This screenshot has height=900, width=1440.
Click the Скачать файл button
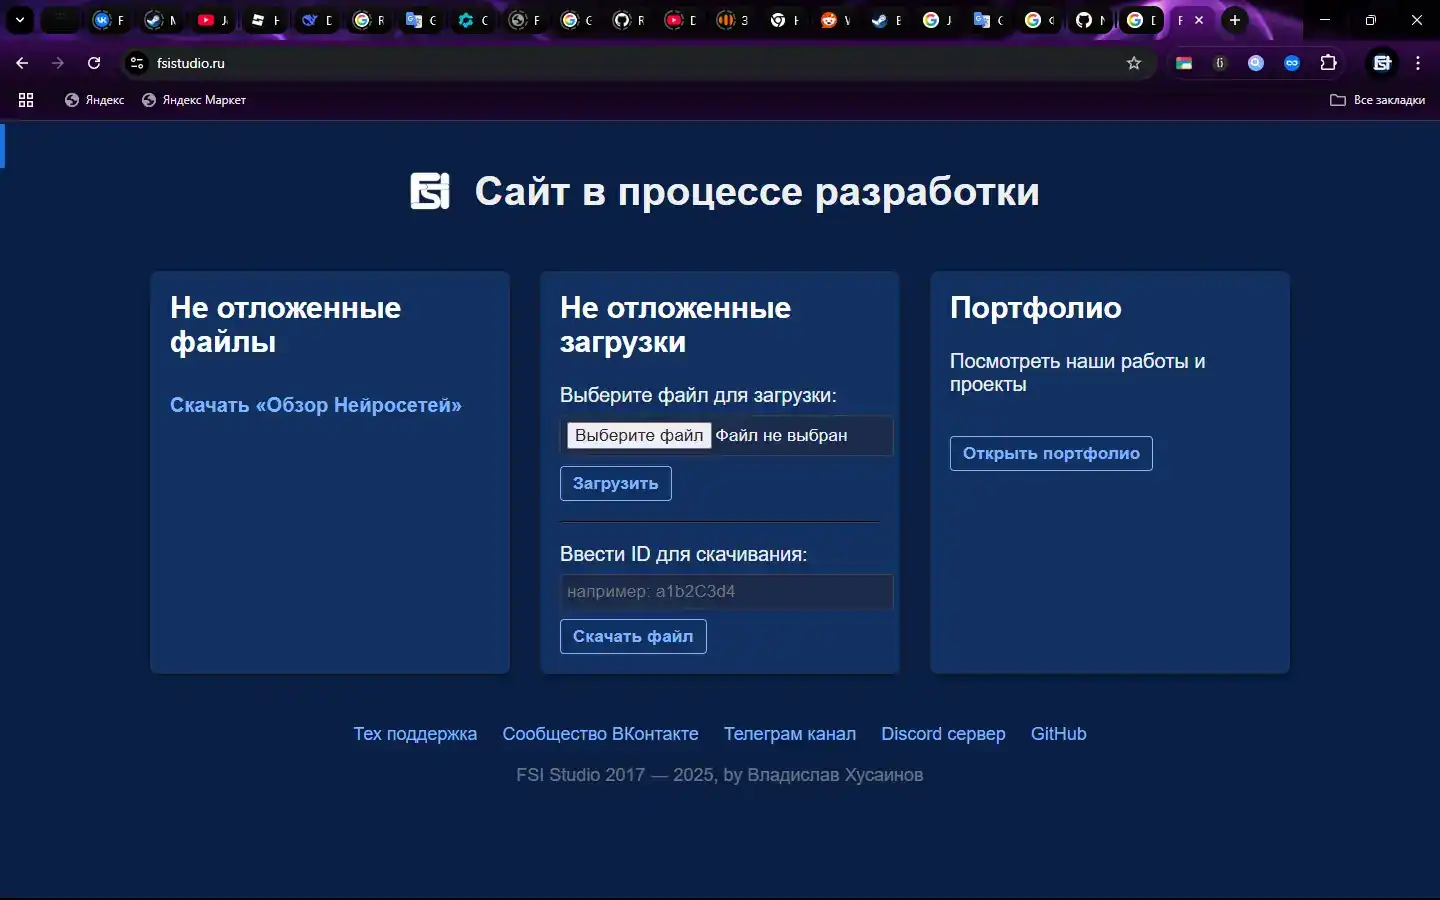633,636
